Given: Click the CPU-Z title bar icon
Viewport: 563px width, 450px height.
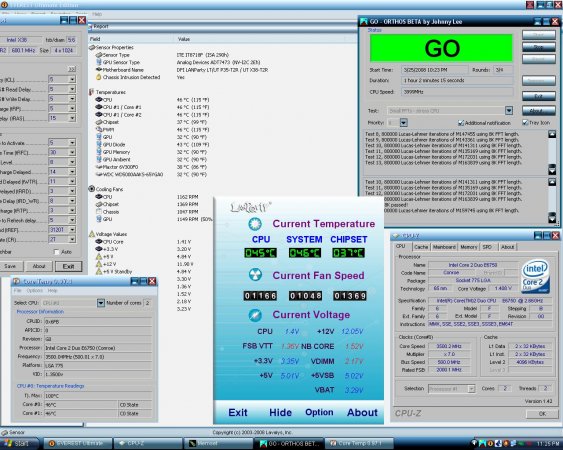Looking at the screenshot, I should (396, 236).
